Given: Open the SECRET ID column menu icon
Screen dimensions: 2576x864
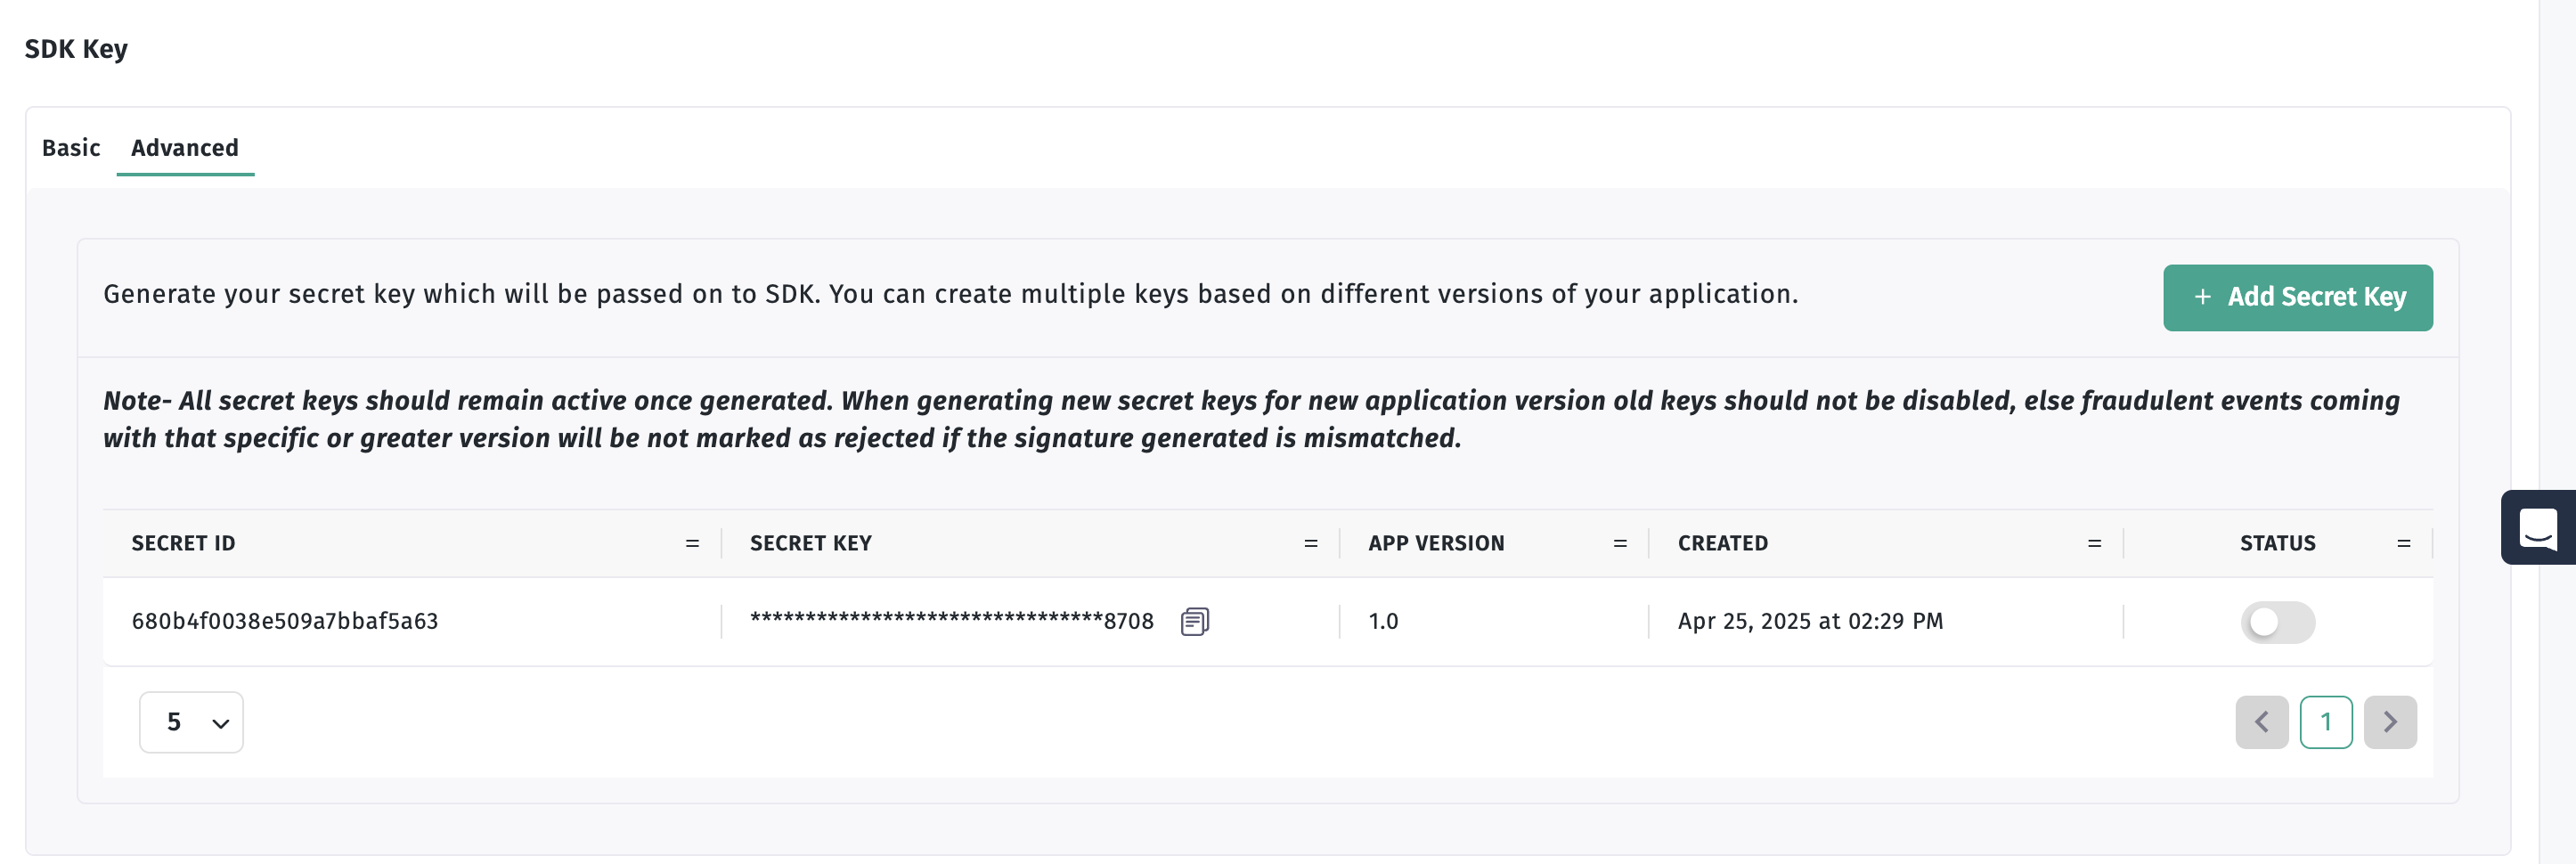Looking at the screenshot, I should [x=692, y=543].
